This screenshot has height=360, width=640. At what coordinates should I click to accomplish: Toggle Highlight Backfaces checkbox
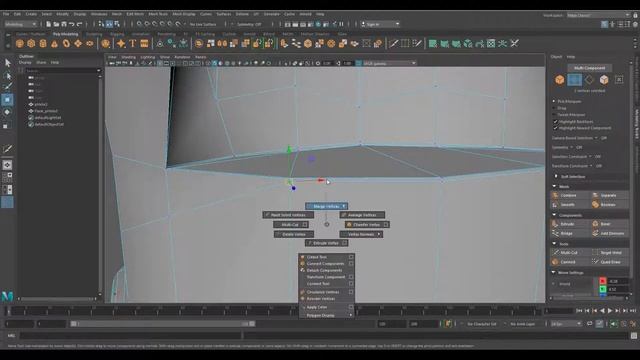[556, 122]
